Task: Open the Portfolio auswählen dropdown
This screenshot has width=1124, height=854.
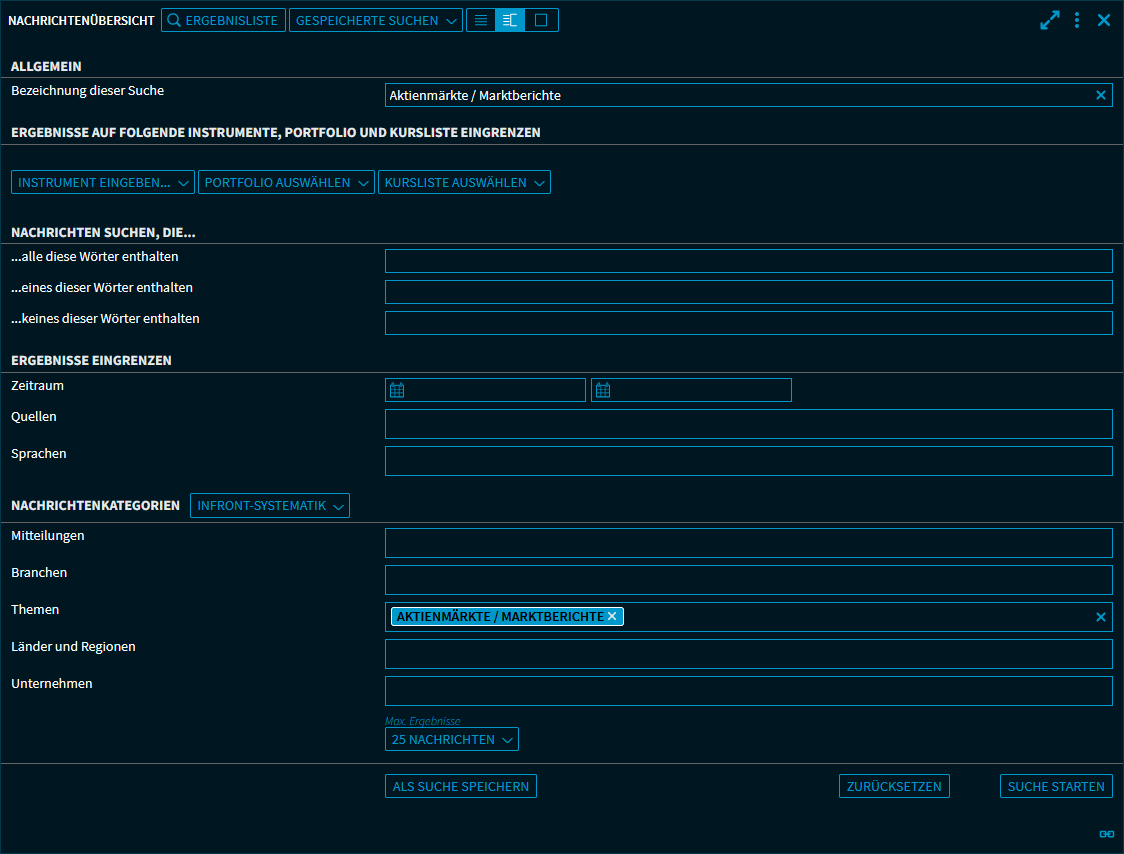Action: point(286,182)
